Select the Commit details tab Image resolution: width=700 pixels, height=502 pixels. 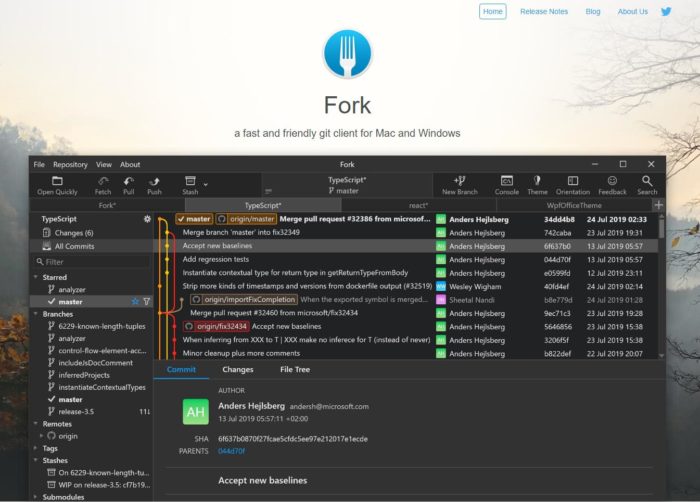click(181, 369)
